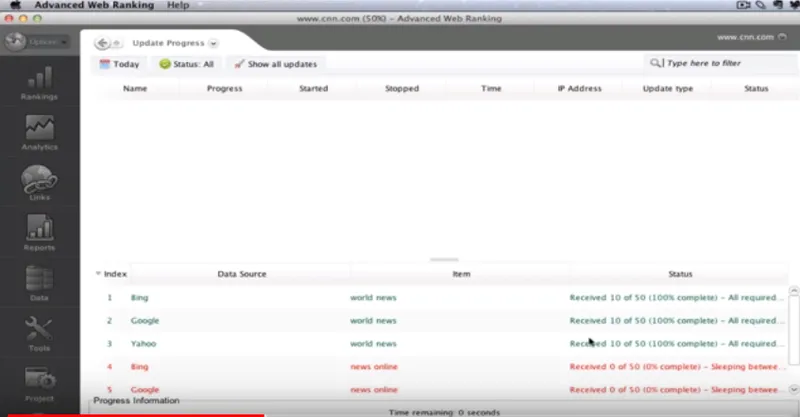This screenshot has width=800, height=417.
Task: Click world news item in Yahoo row
Action: pyautogui.click(x=373, y=344)
